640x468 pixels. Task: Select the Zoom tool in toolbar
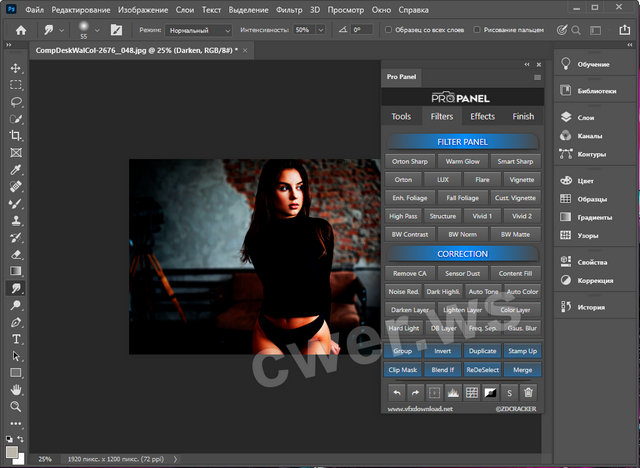[16, 407]
